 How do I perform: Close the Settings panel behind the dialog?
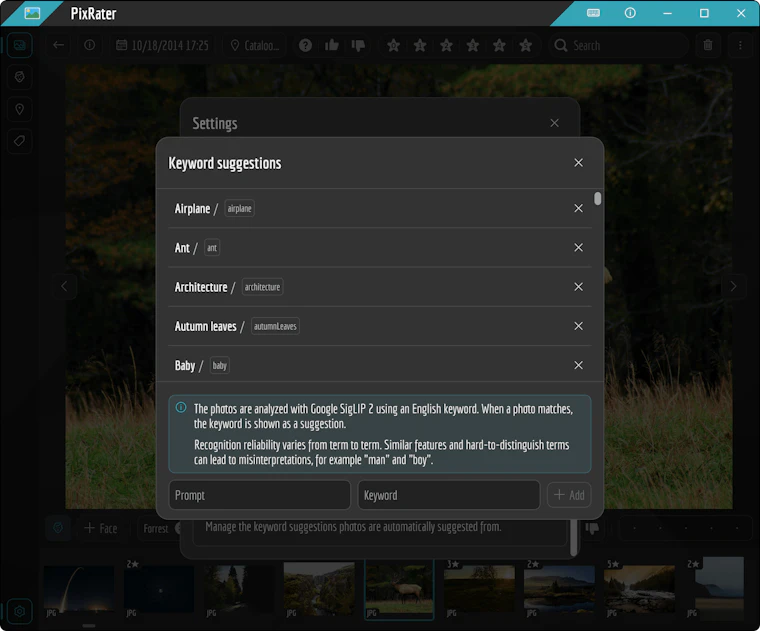[x=554, y=123]
